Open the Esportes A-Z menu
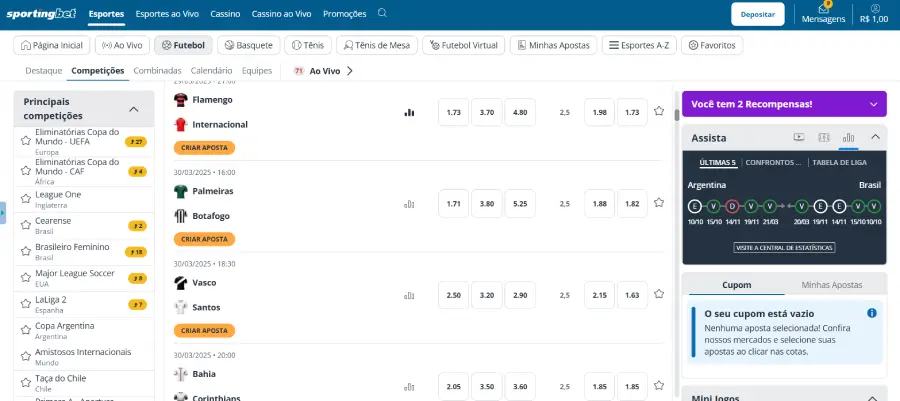 [x=639, y=45]
